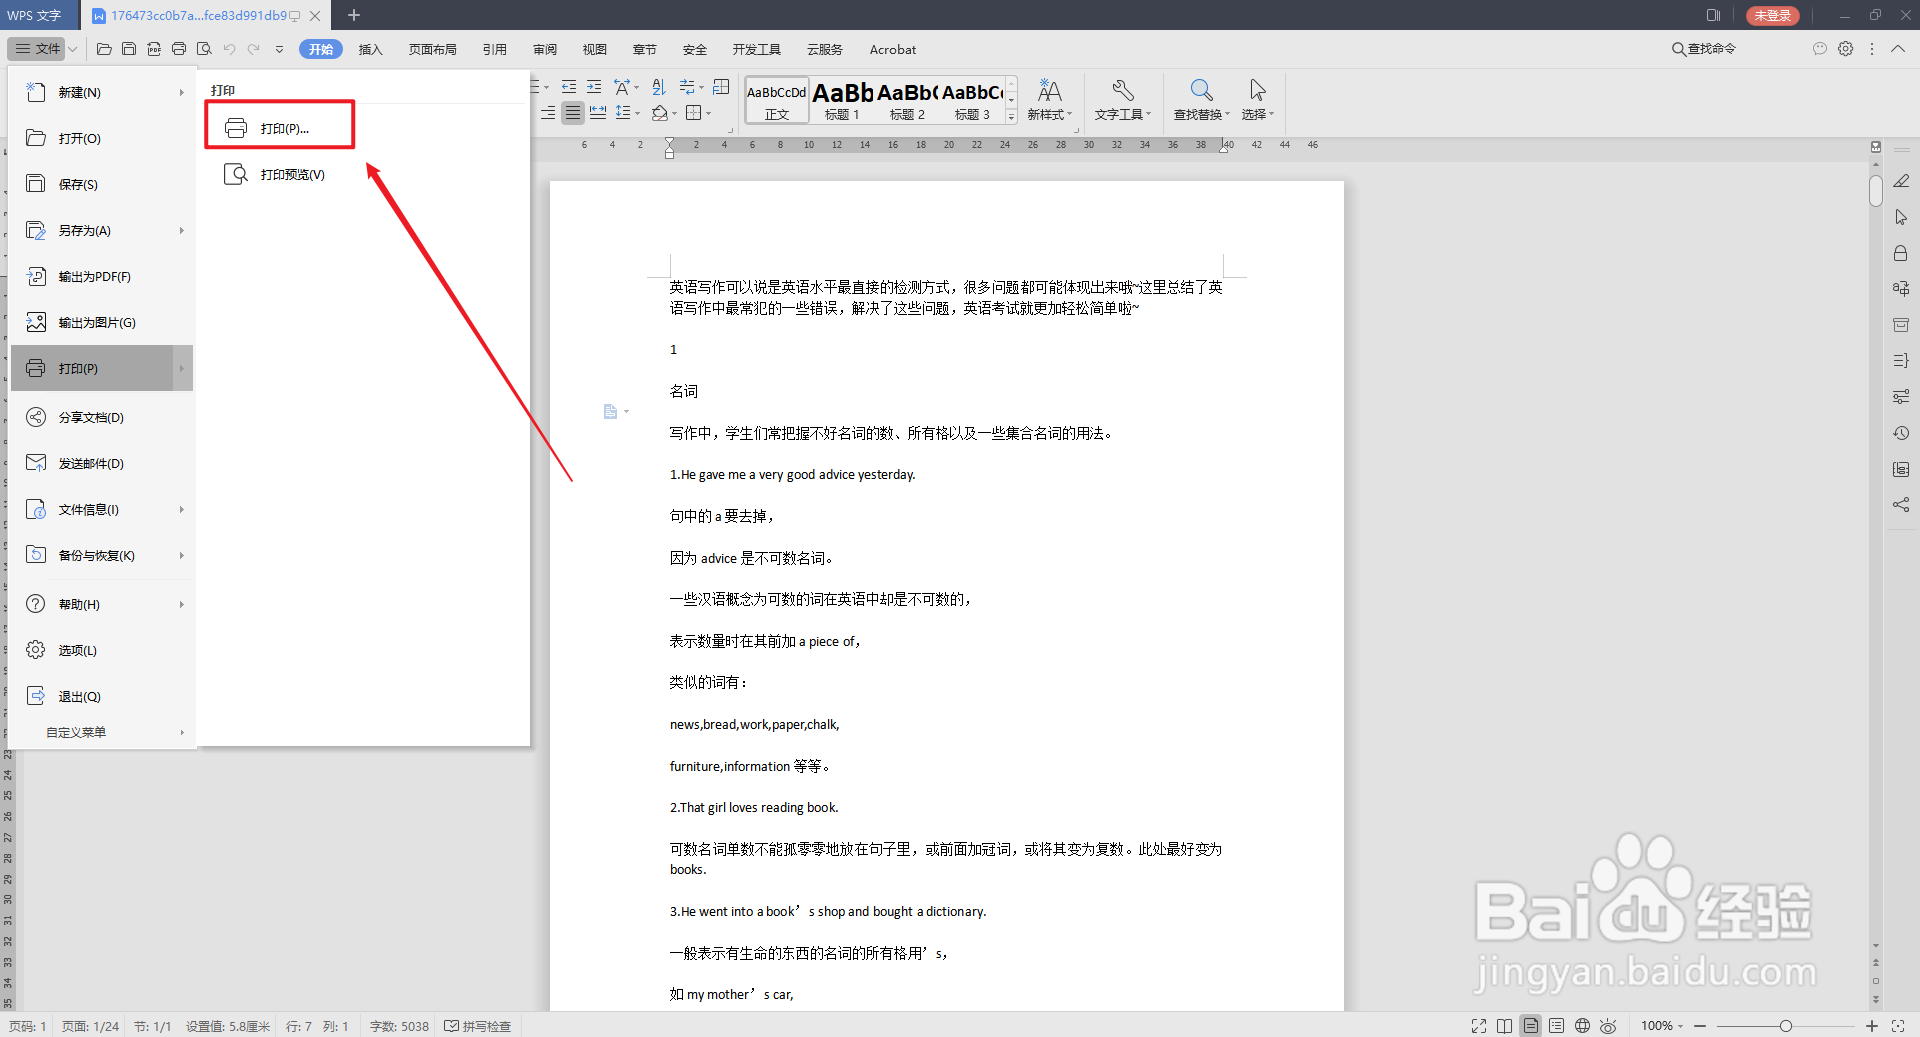Open the 文字工具 tool

click(1122, 100)
